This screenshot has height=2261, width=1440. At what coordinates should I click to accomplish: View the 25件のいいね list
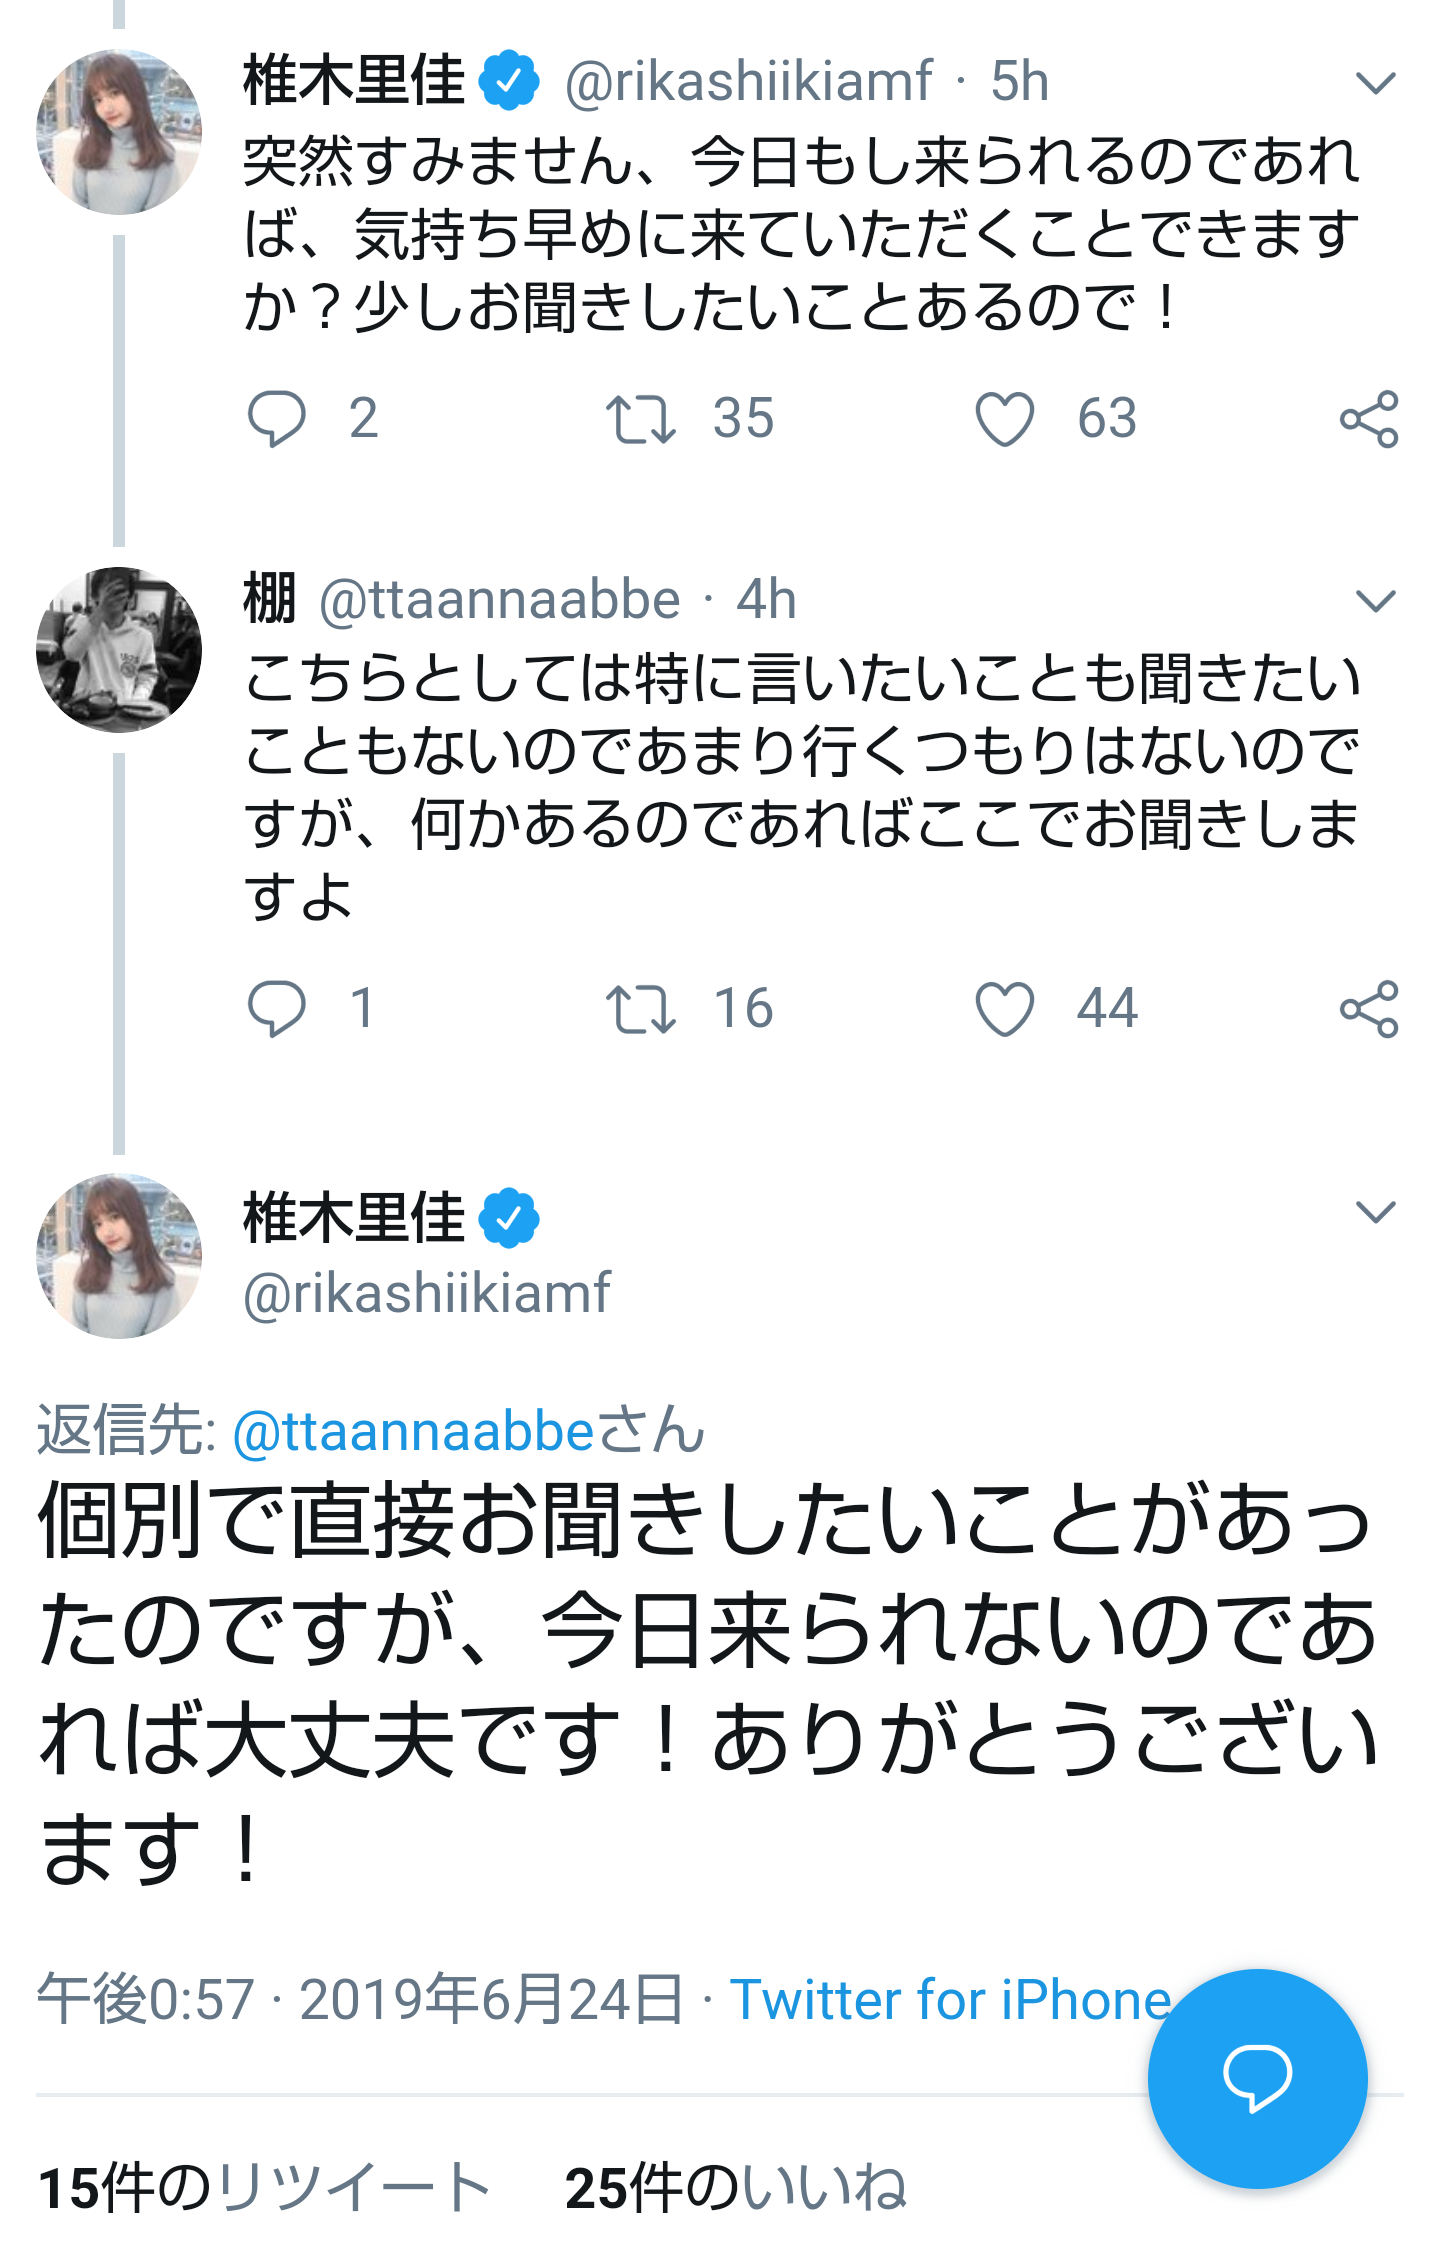(736, 2187)
